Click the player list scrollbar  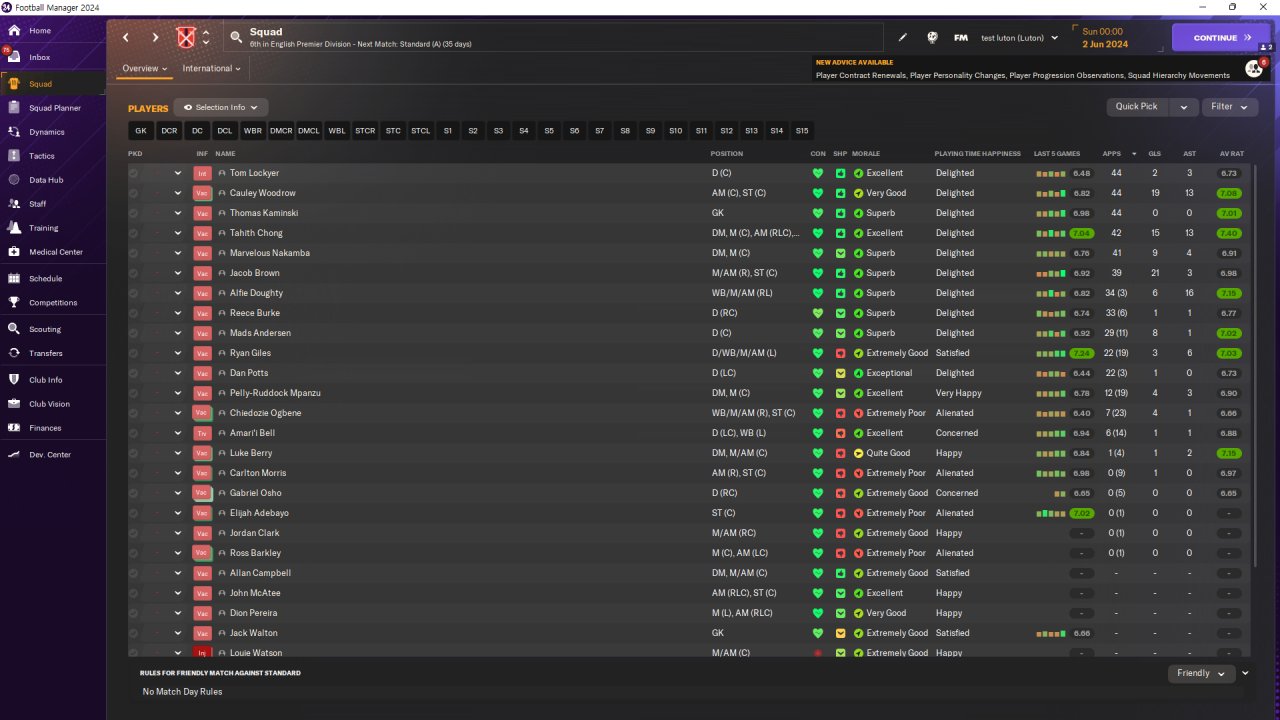tap(1256, 365)
